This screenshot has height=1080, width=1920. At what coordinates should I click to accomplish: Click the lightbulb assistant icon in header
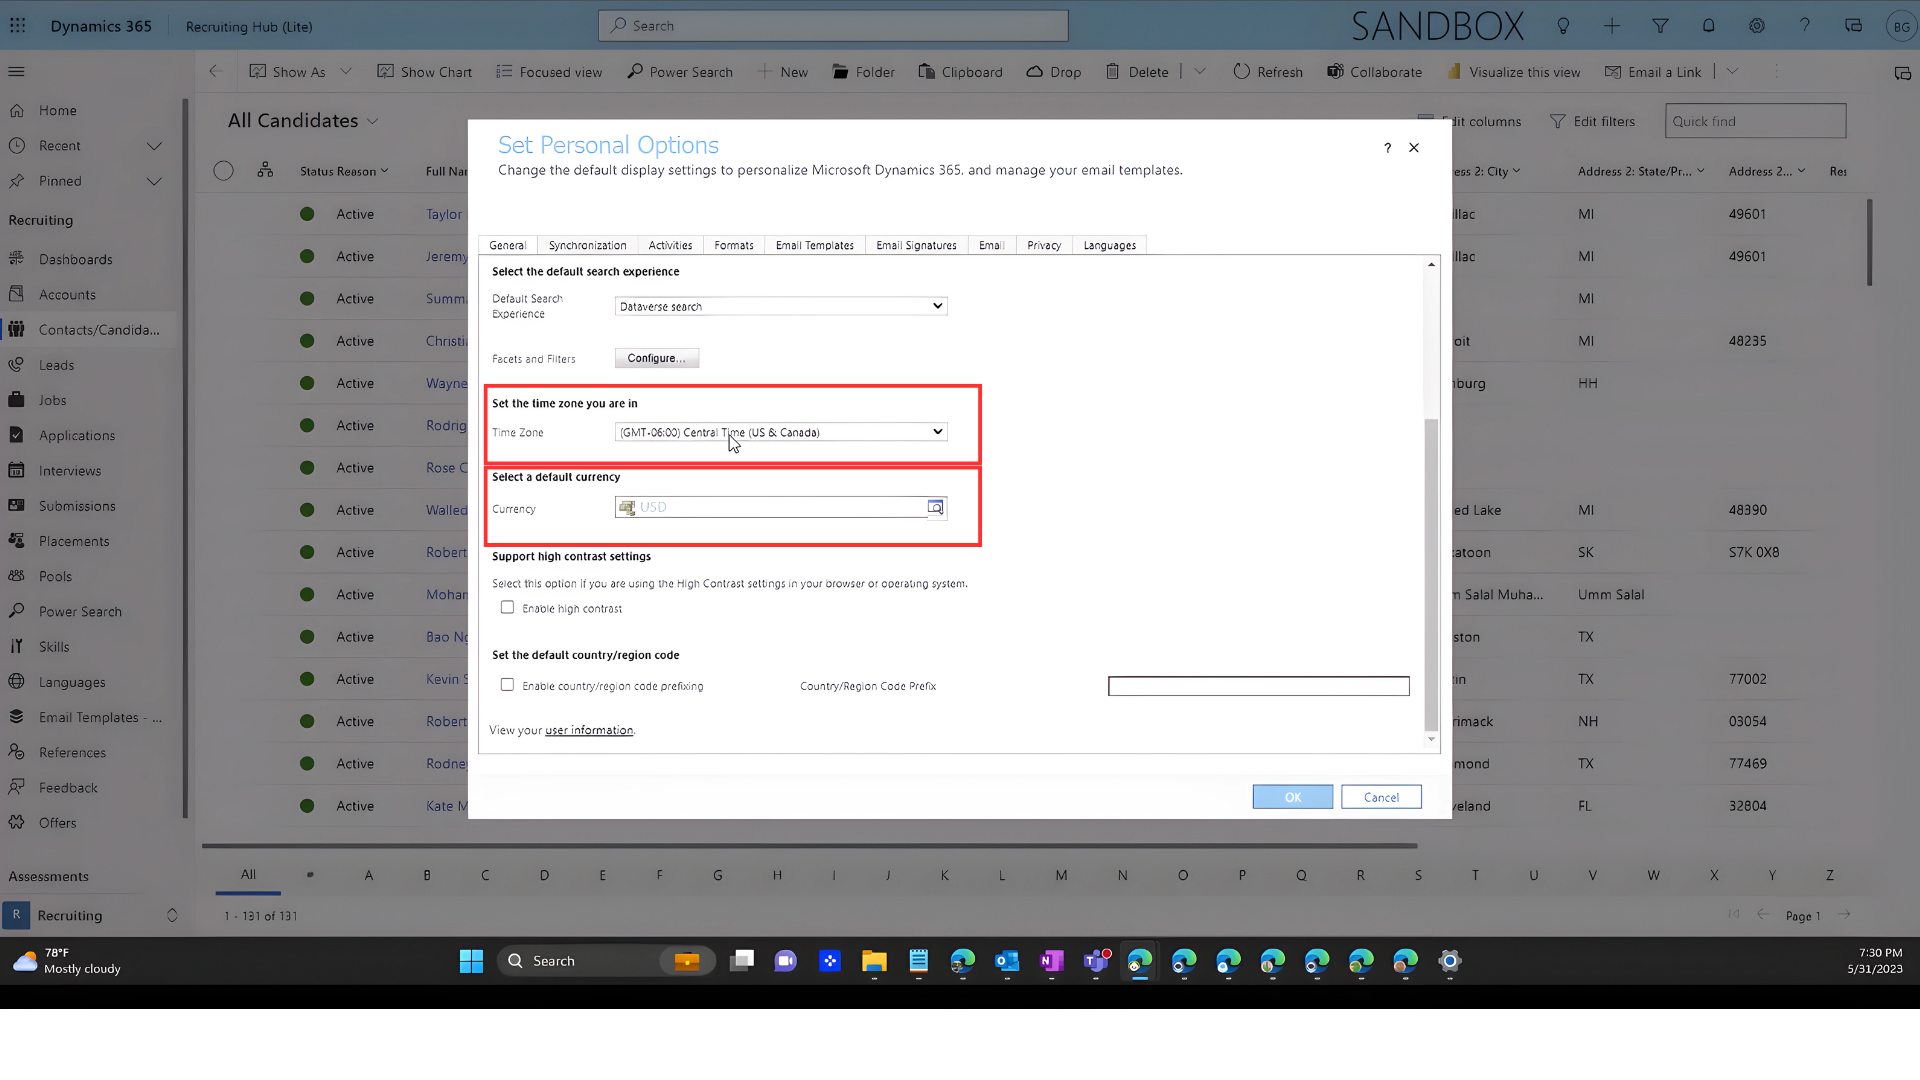1563,26
